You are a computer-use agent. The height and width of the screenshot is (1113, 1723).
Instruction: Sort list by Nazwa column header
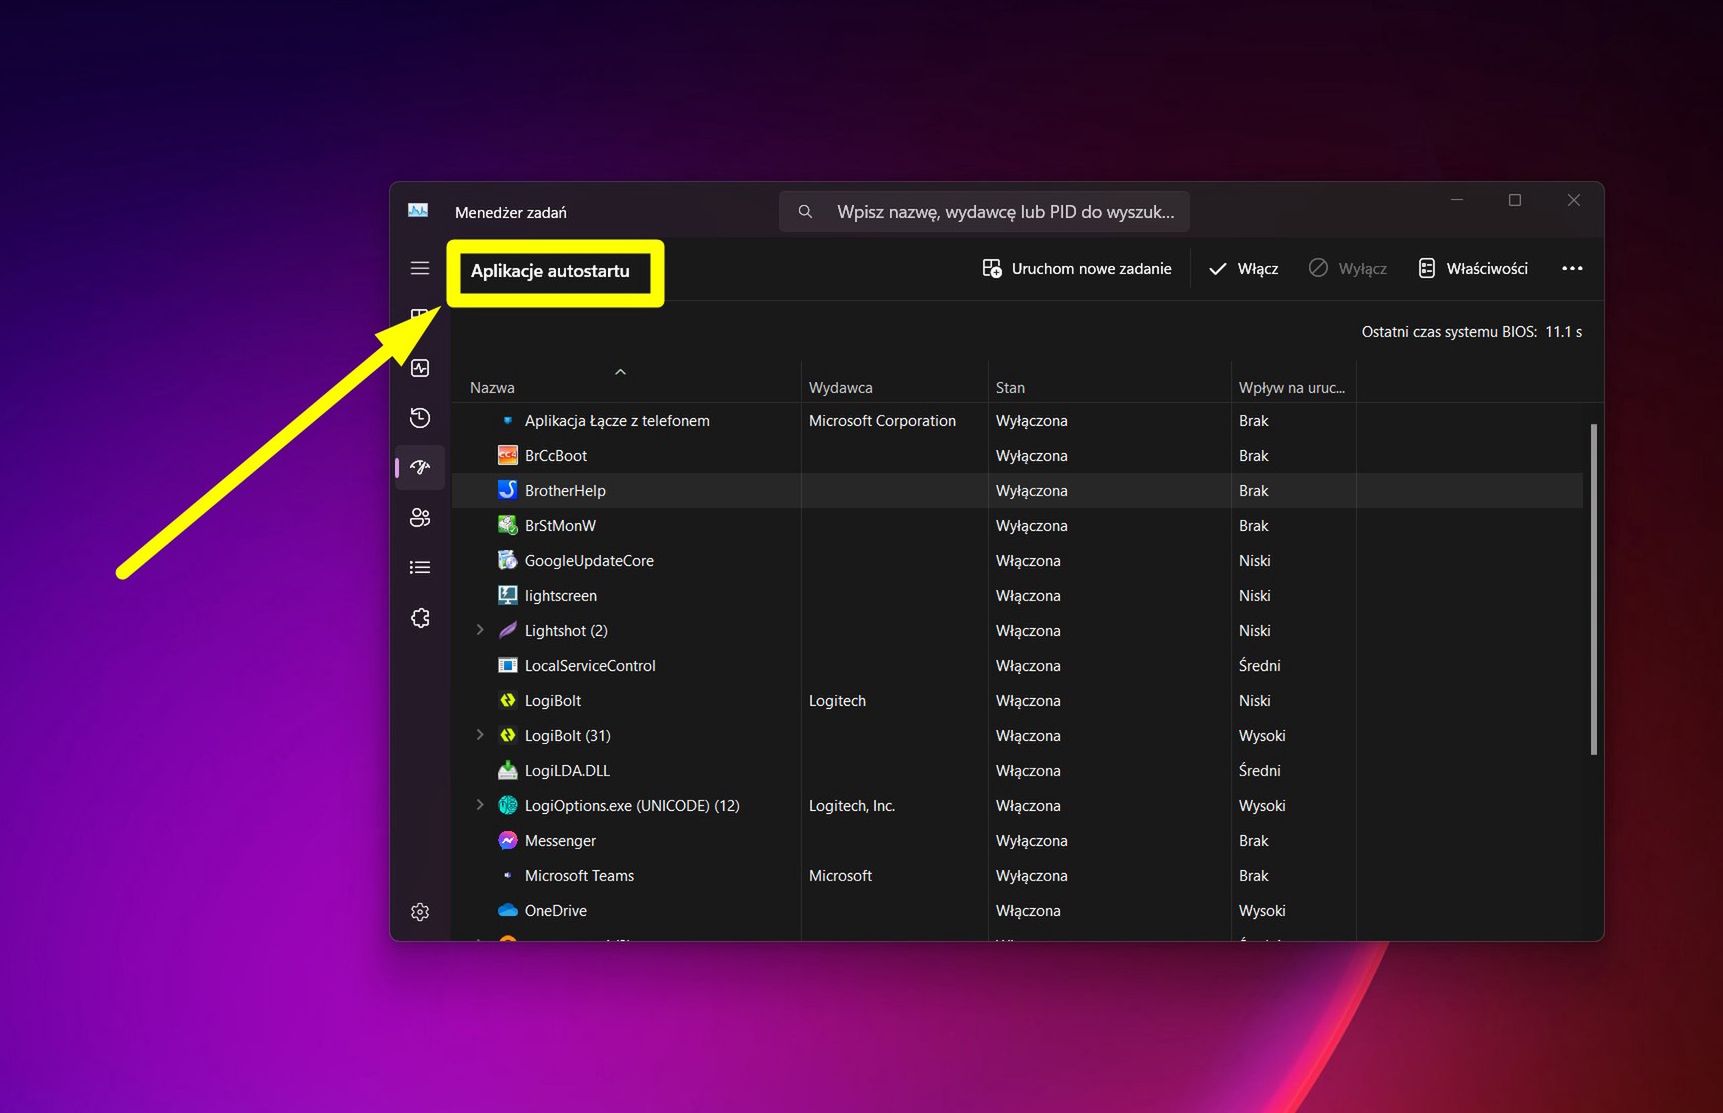point(492,387)
